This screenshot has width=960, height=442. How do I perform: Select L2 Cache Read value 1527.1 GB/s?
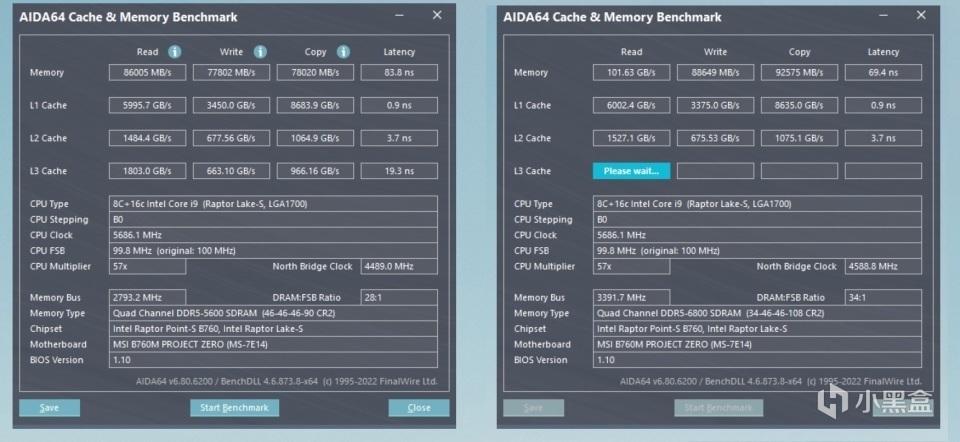point(631,138)
